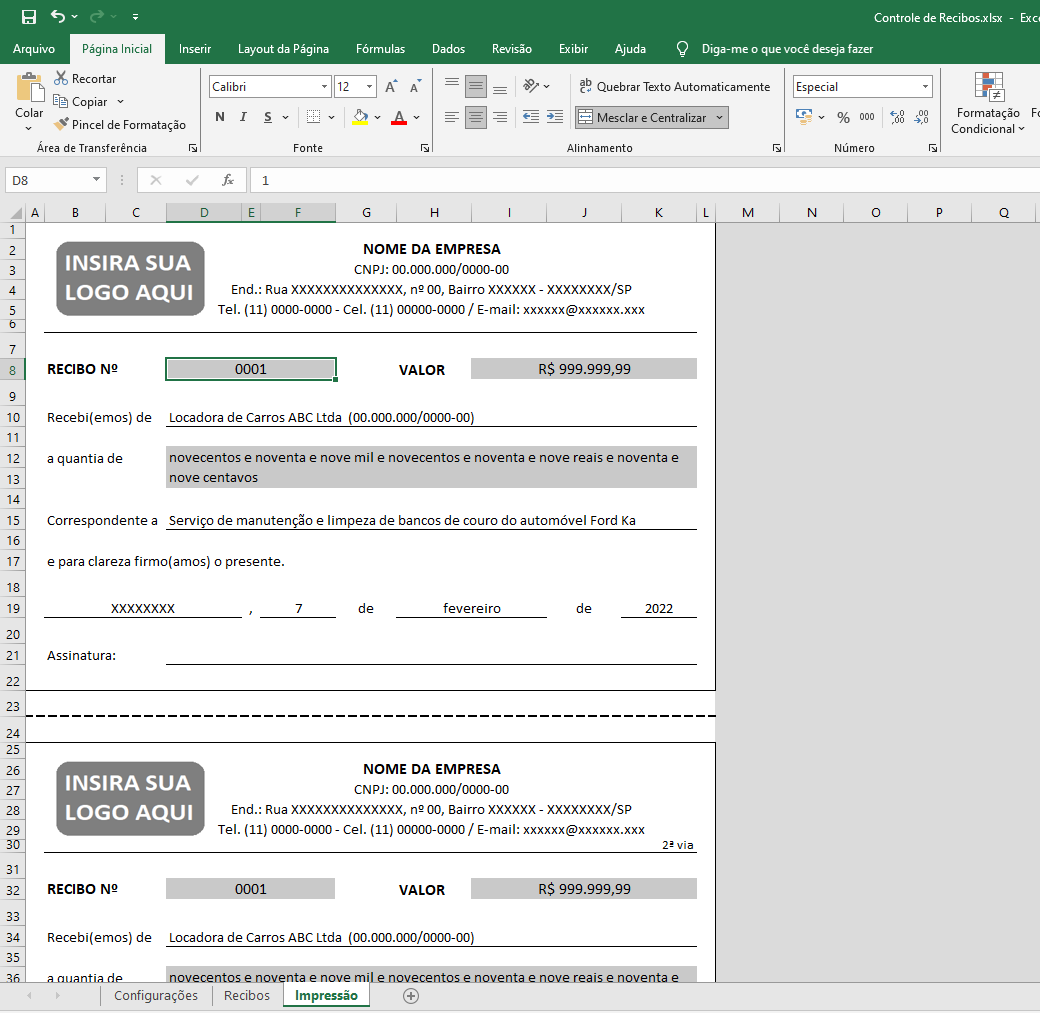Image resolution: width=1040 pixels, height=1013 pixels.
Task: Click the Save icon in title bar
Action: pos(29,17)
